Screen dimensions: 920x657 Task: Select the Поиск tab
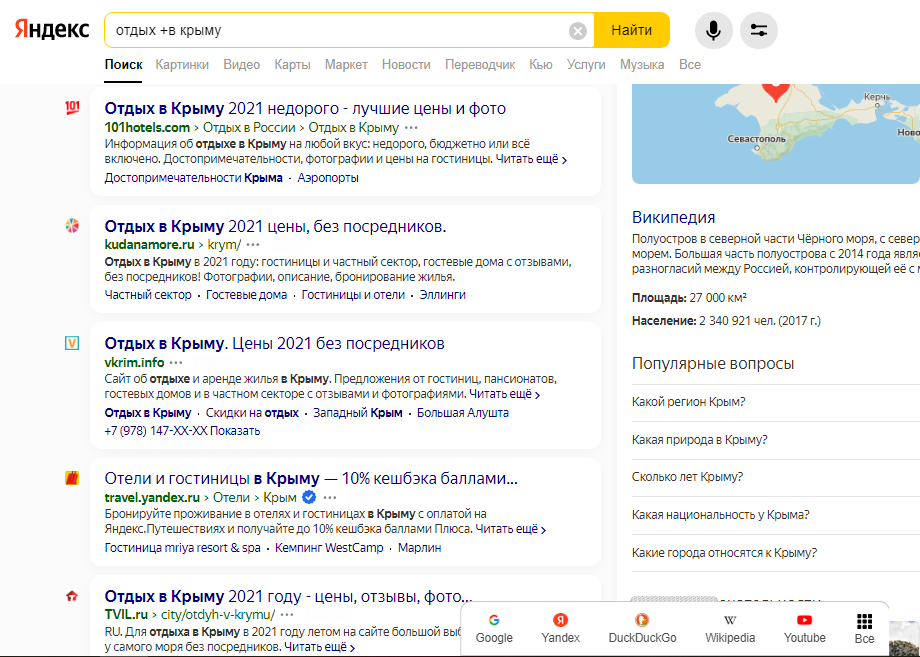pyautogui.click(x=123, y=65)
